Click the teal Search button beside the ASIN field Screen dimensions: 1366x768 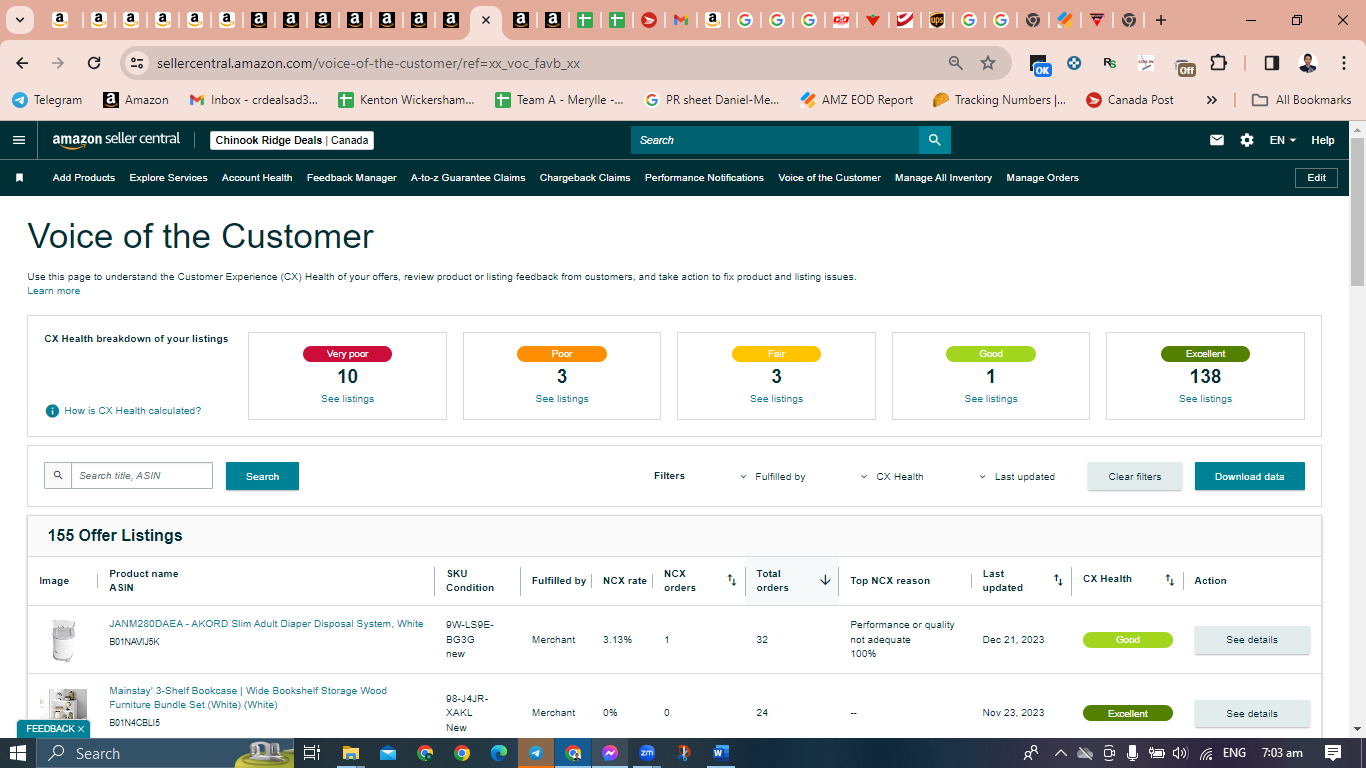tap(262, 476)
